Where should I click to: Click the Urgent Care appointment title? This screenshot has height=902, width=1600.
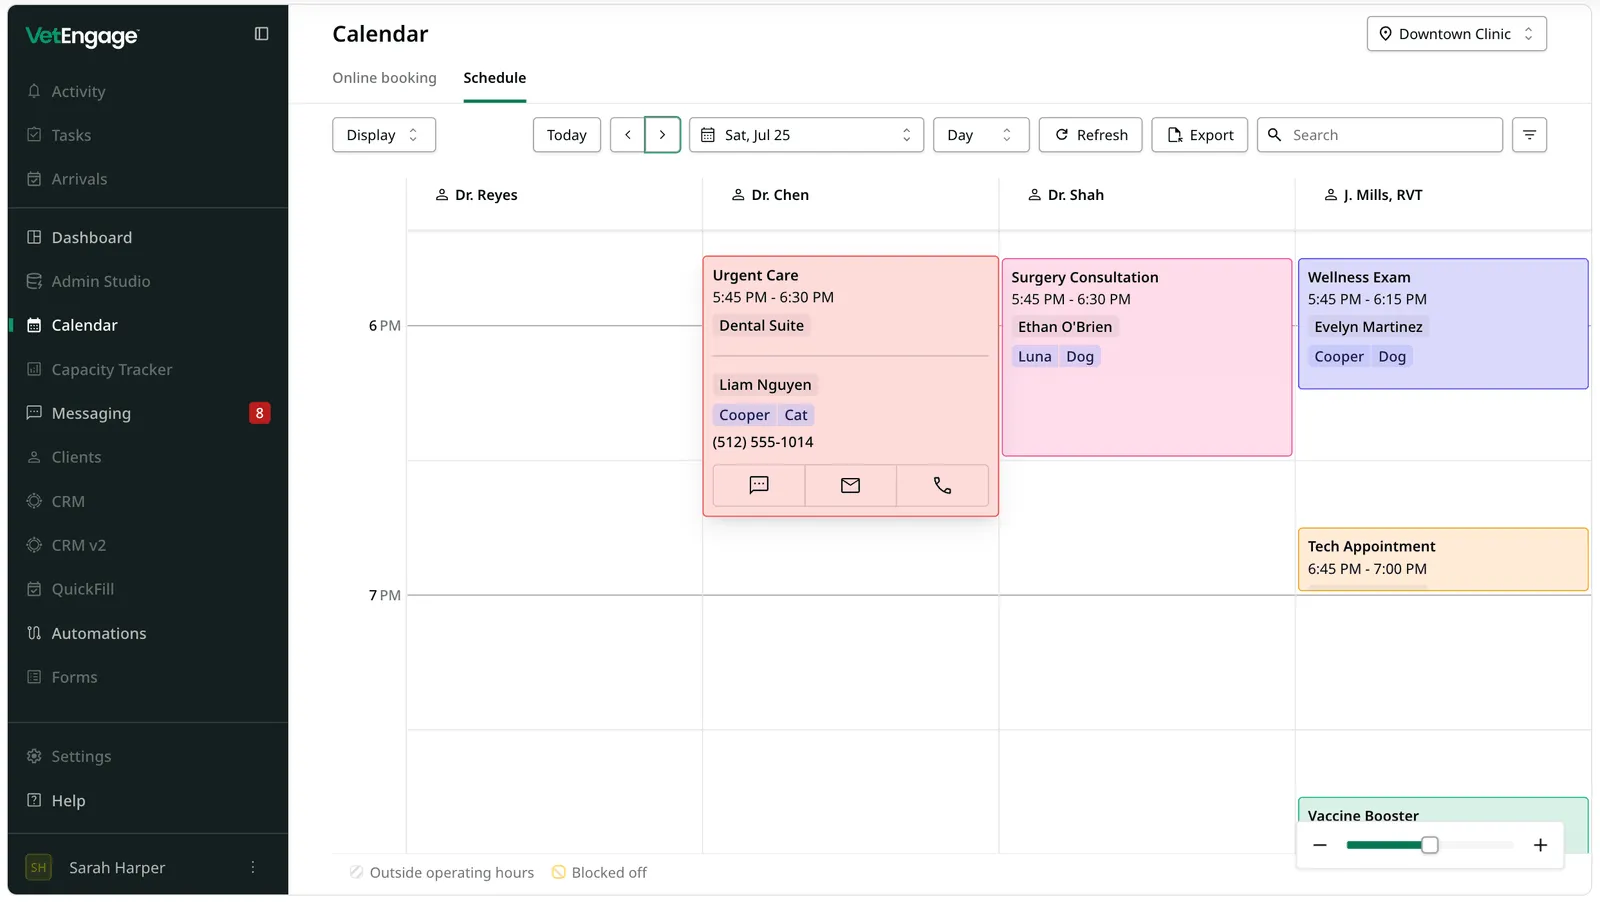[x=755, y=275]
